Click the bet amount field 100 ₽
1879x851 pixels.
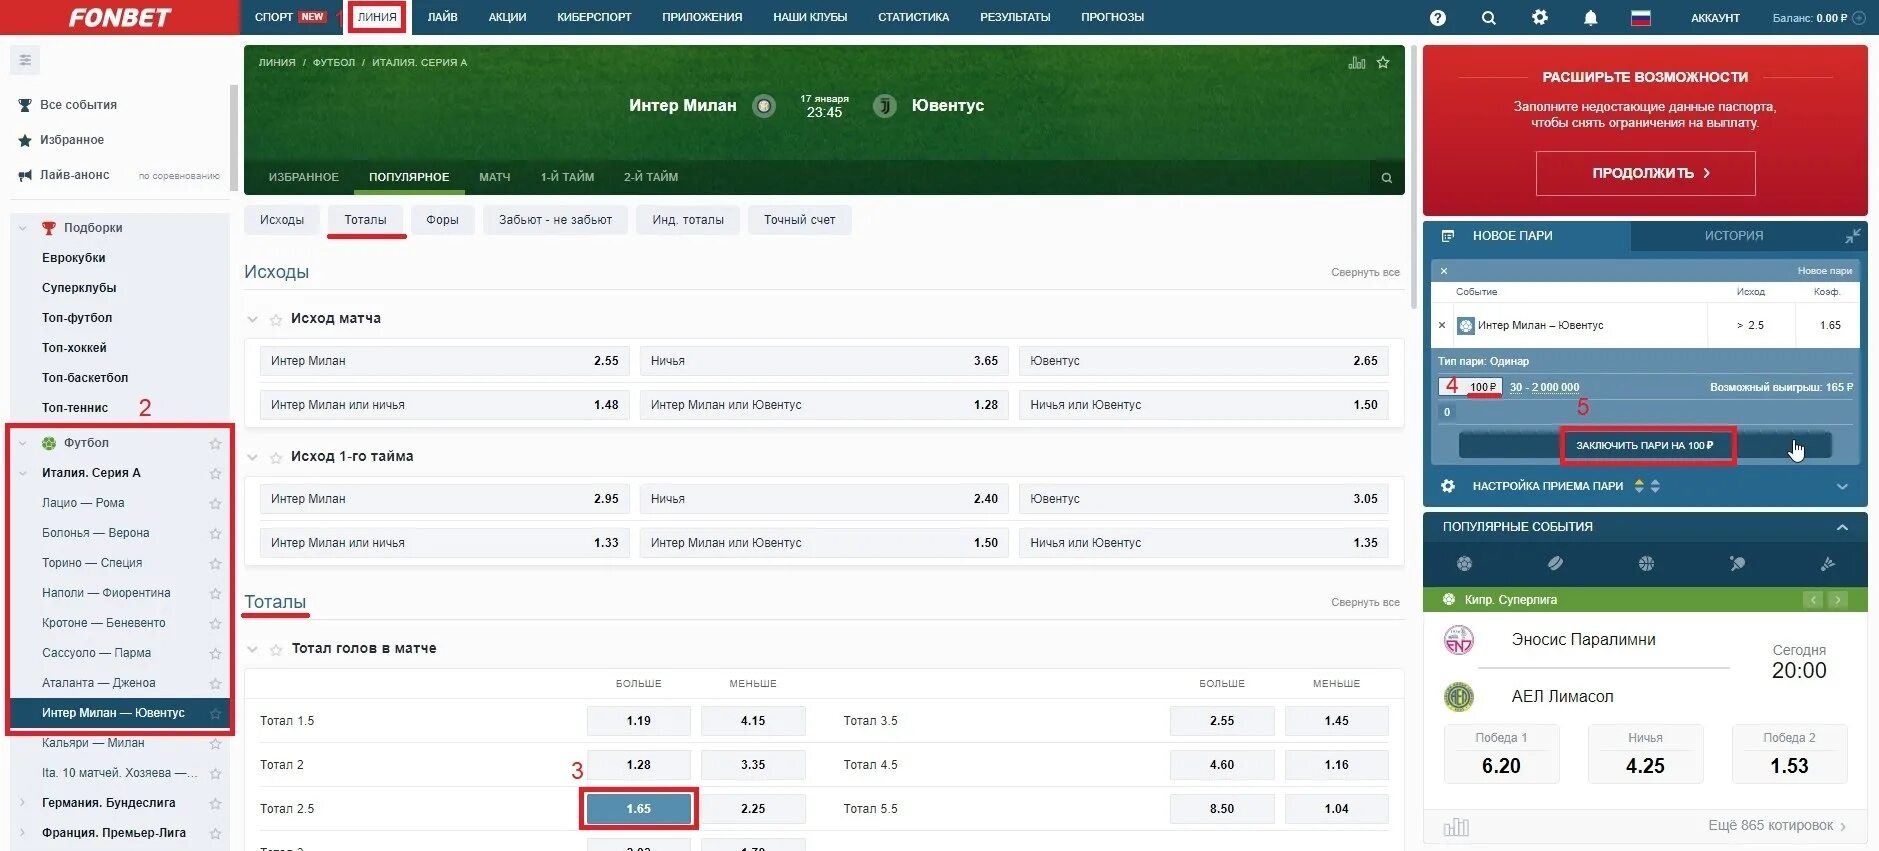[x=1470, y=386]
